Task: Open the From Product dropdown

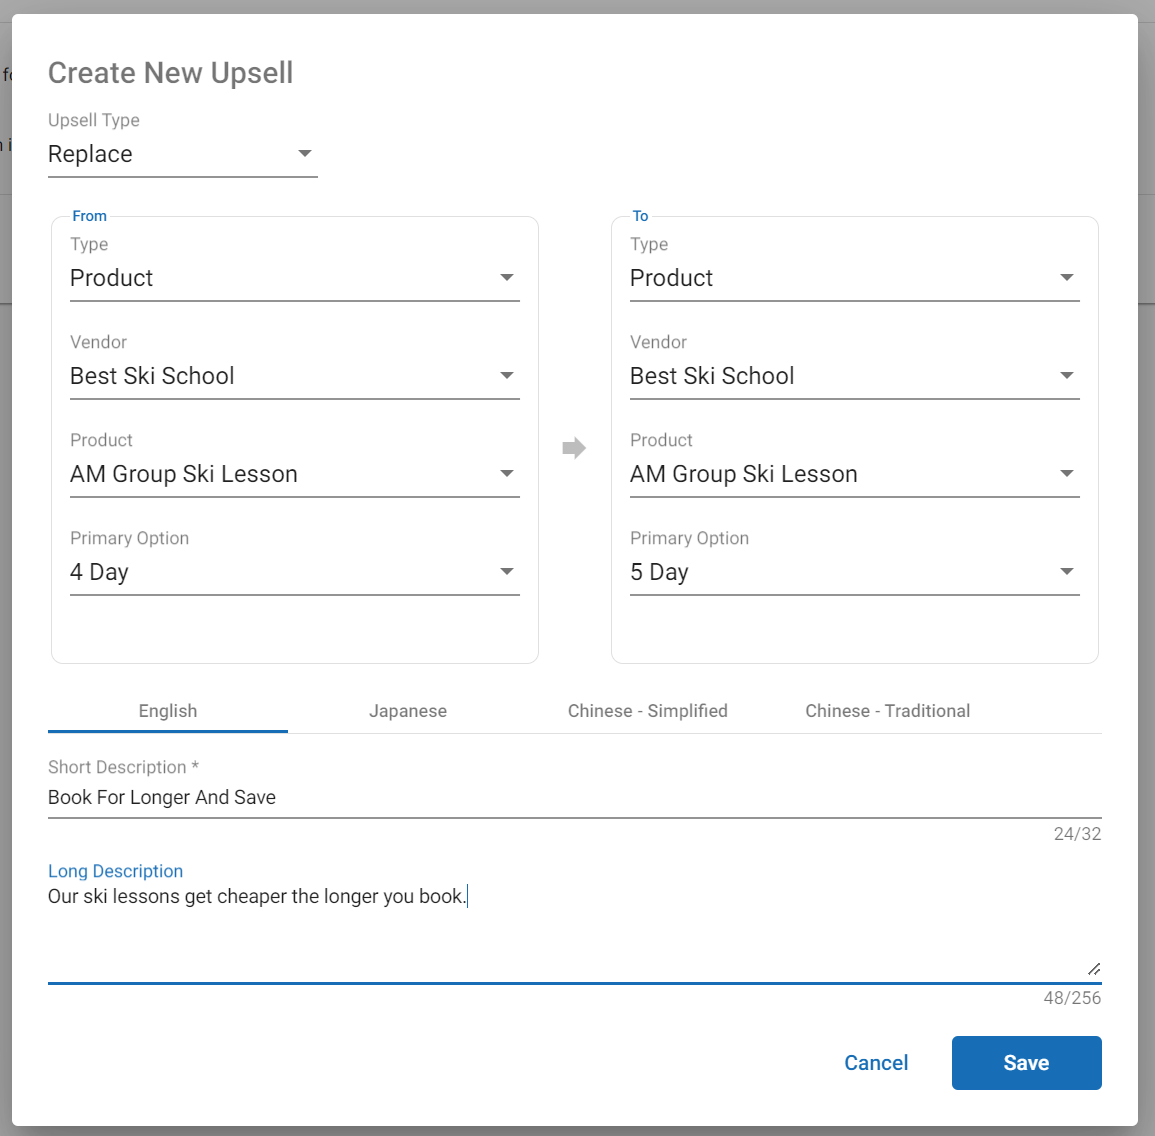Action: 294,474
